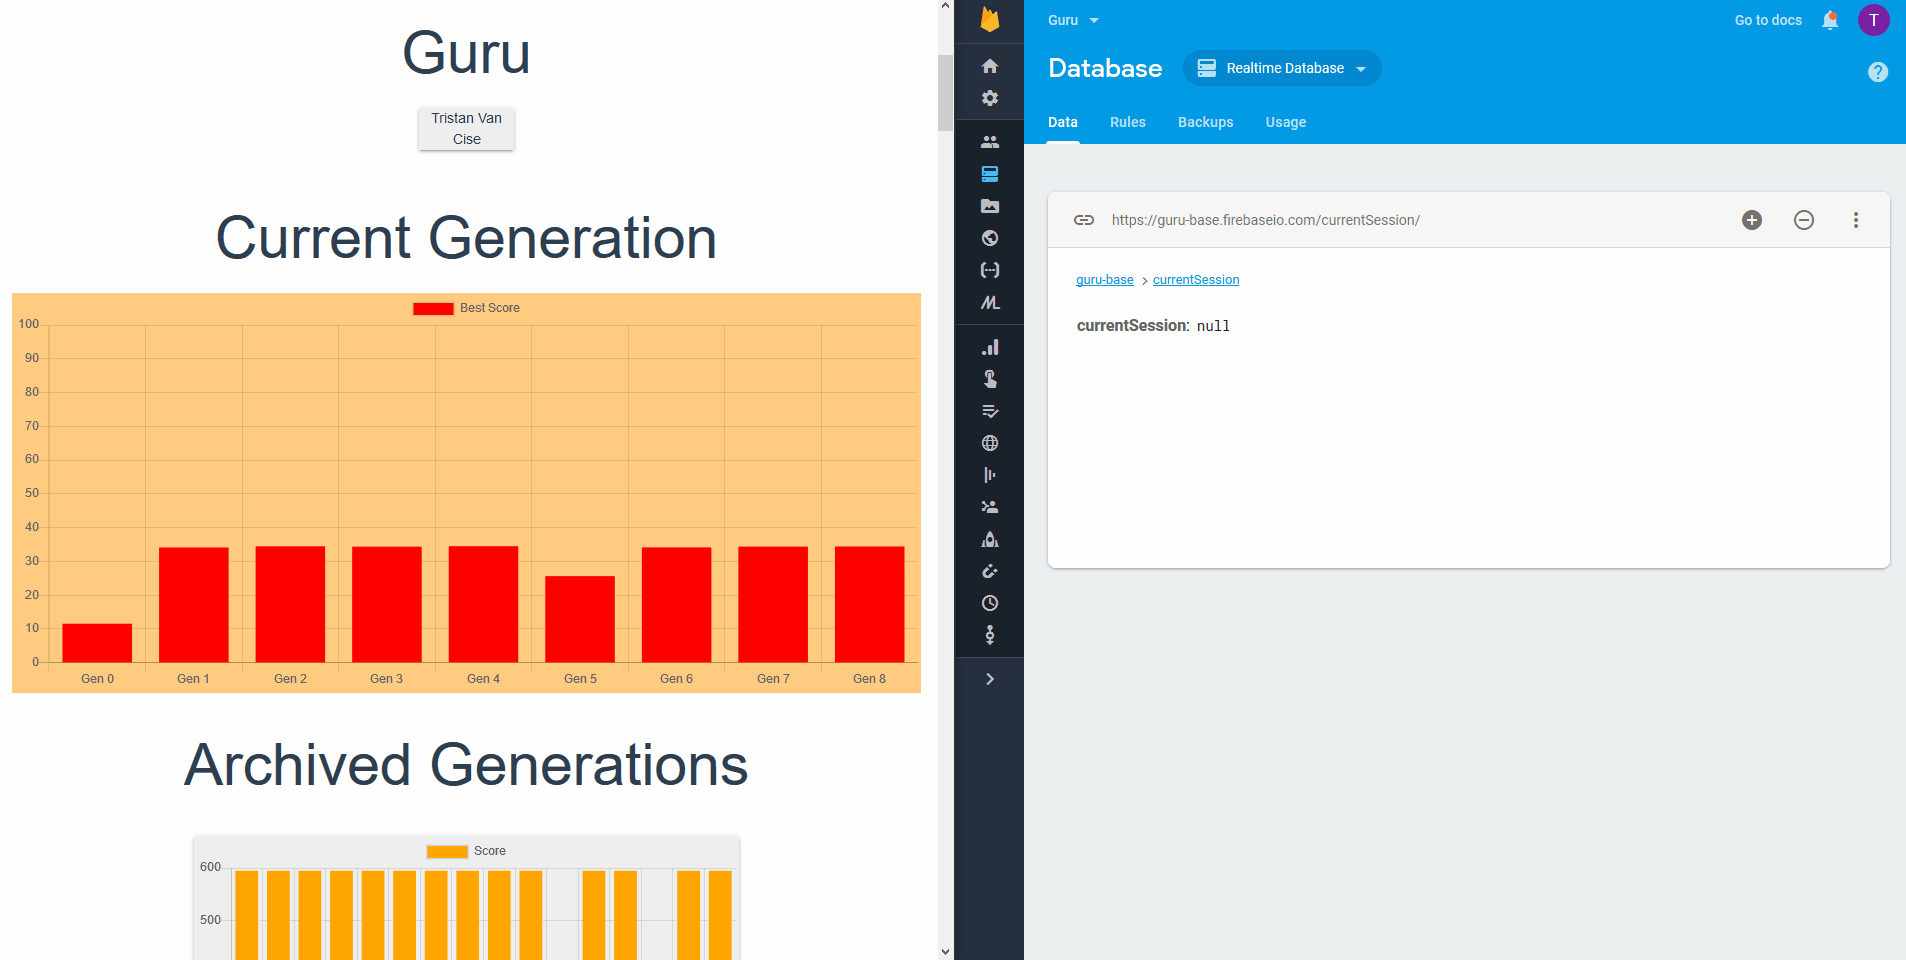Click the Gen 0 bar in chart

(97, 643)
